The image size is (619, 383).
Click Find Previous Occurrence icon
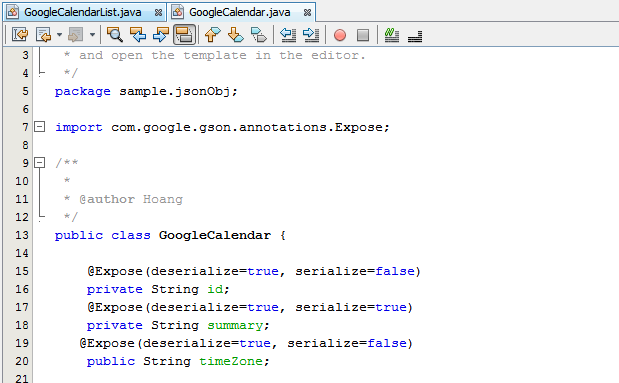click(x=138, y=35)
